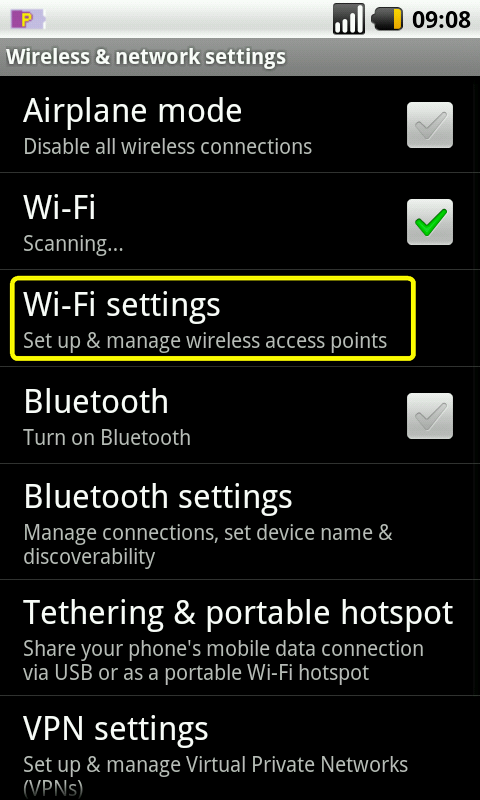Select the Bluetooth row title
Viewport: 480px width, 800px height.
coord(96,402)
